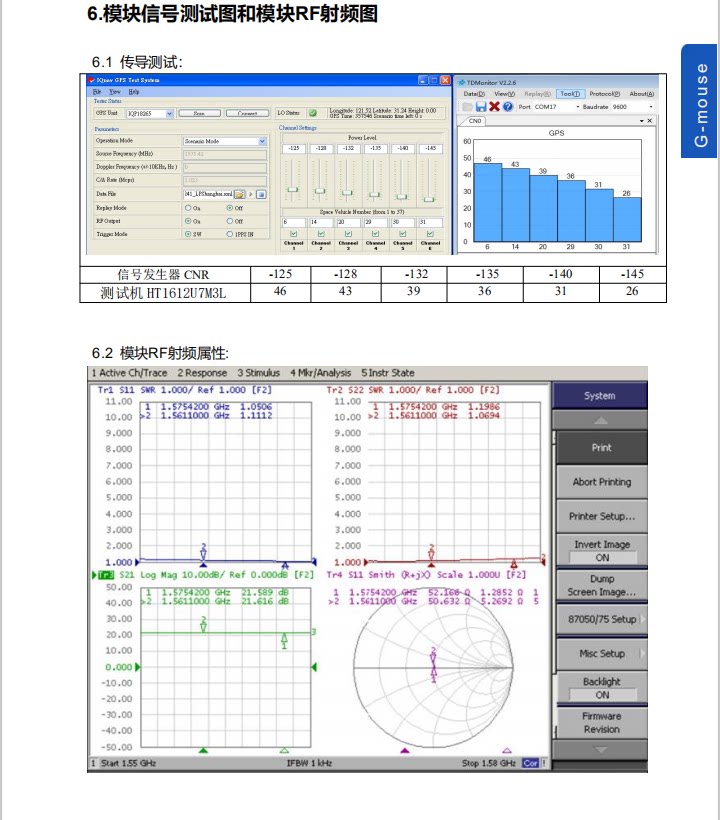Open the Baudrate 9600 dropdown

[651, 107]
